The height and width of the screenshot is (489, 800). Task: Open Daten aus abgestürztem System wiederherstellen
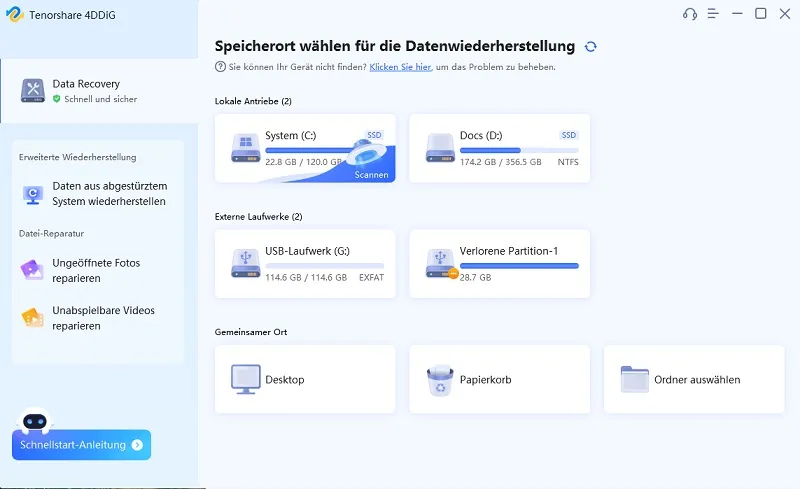coord(98,193)
